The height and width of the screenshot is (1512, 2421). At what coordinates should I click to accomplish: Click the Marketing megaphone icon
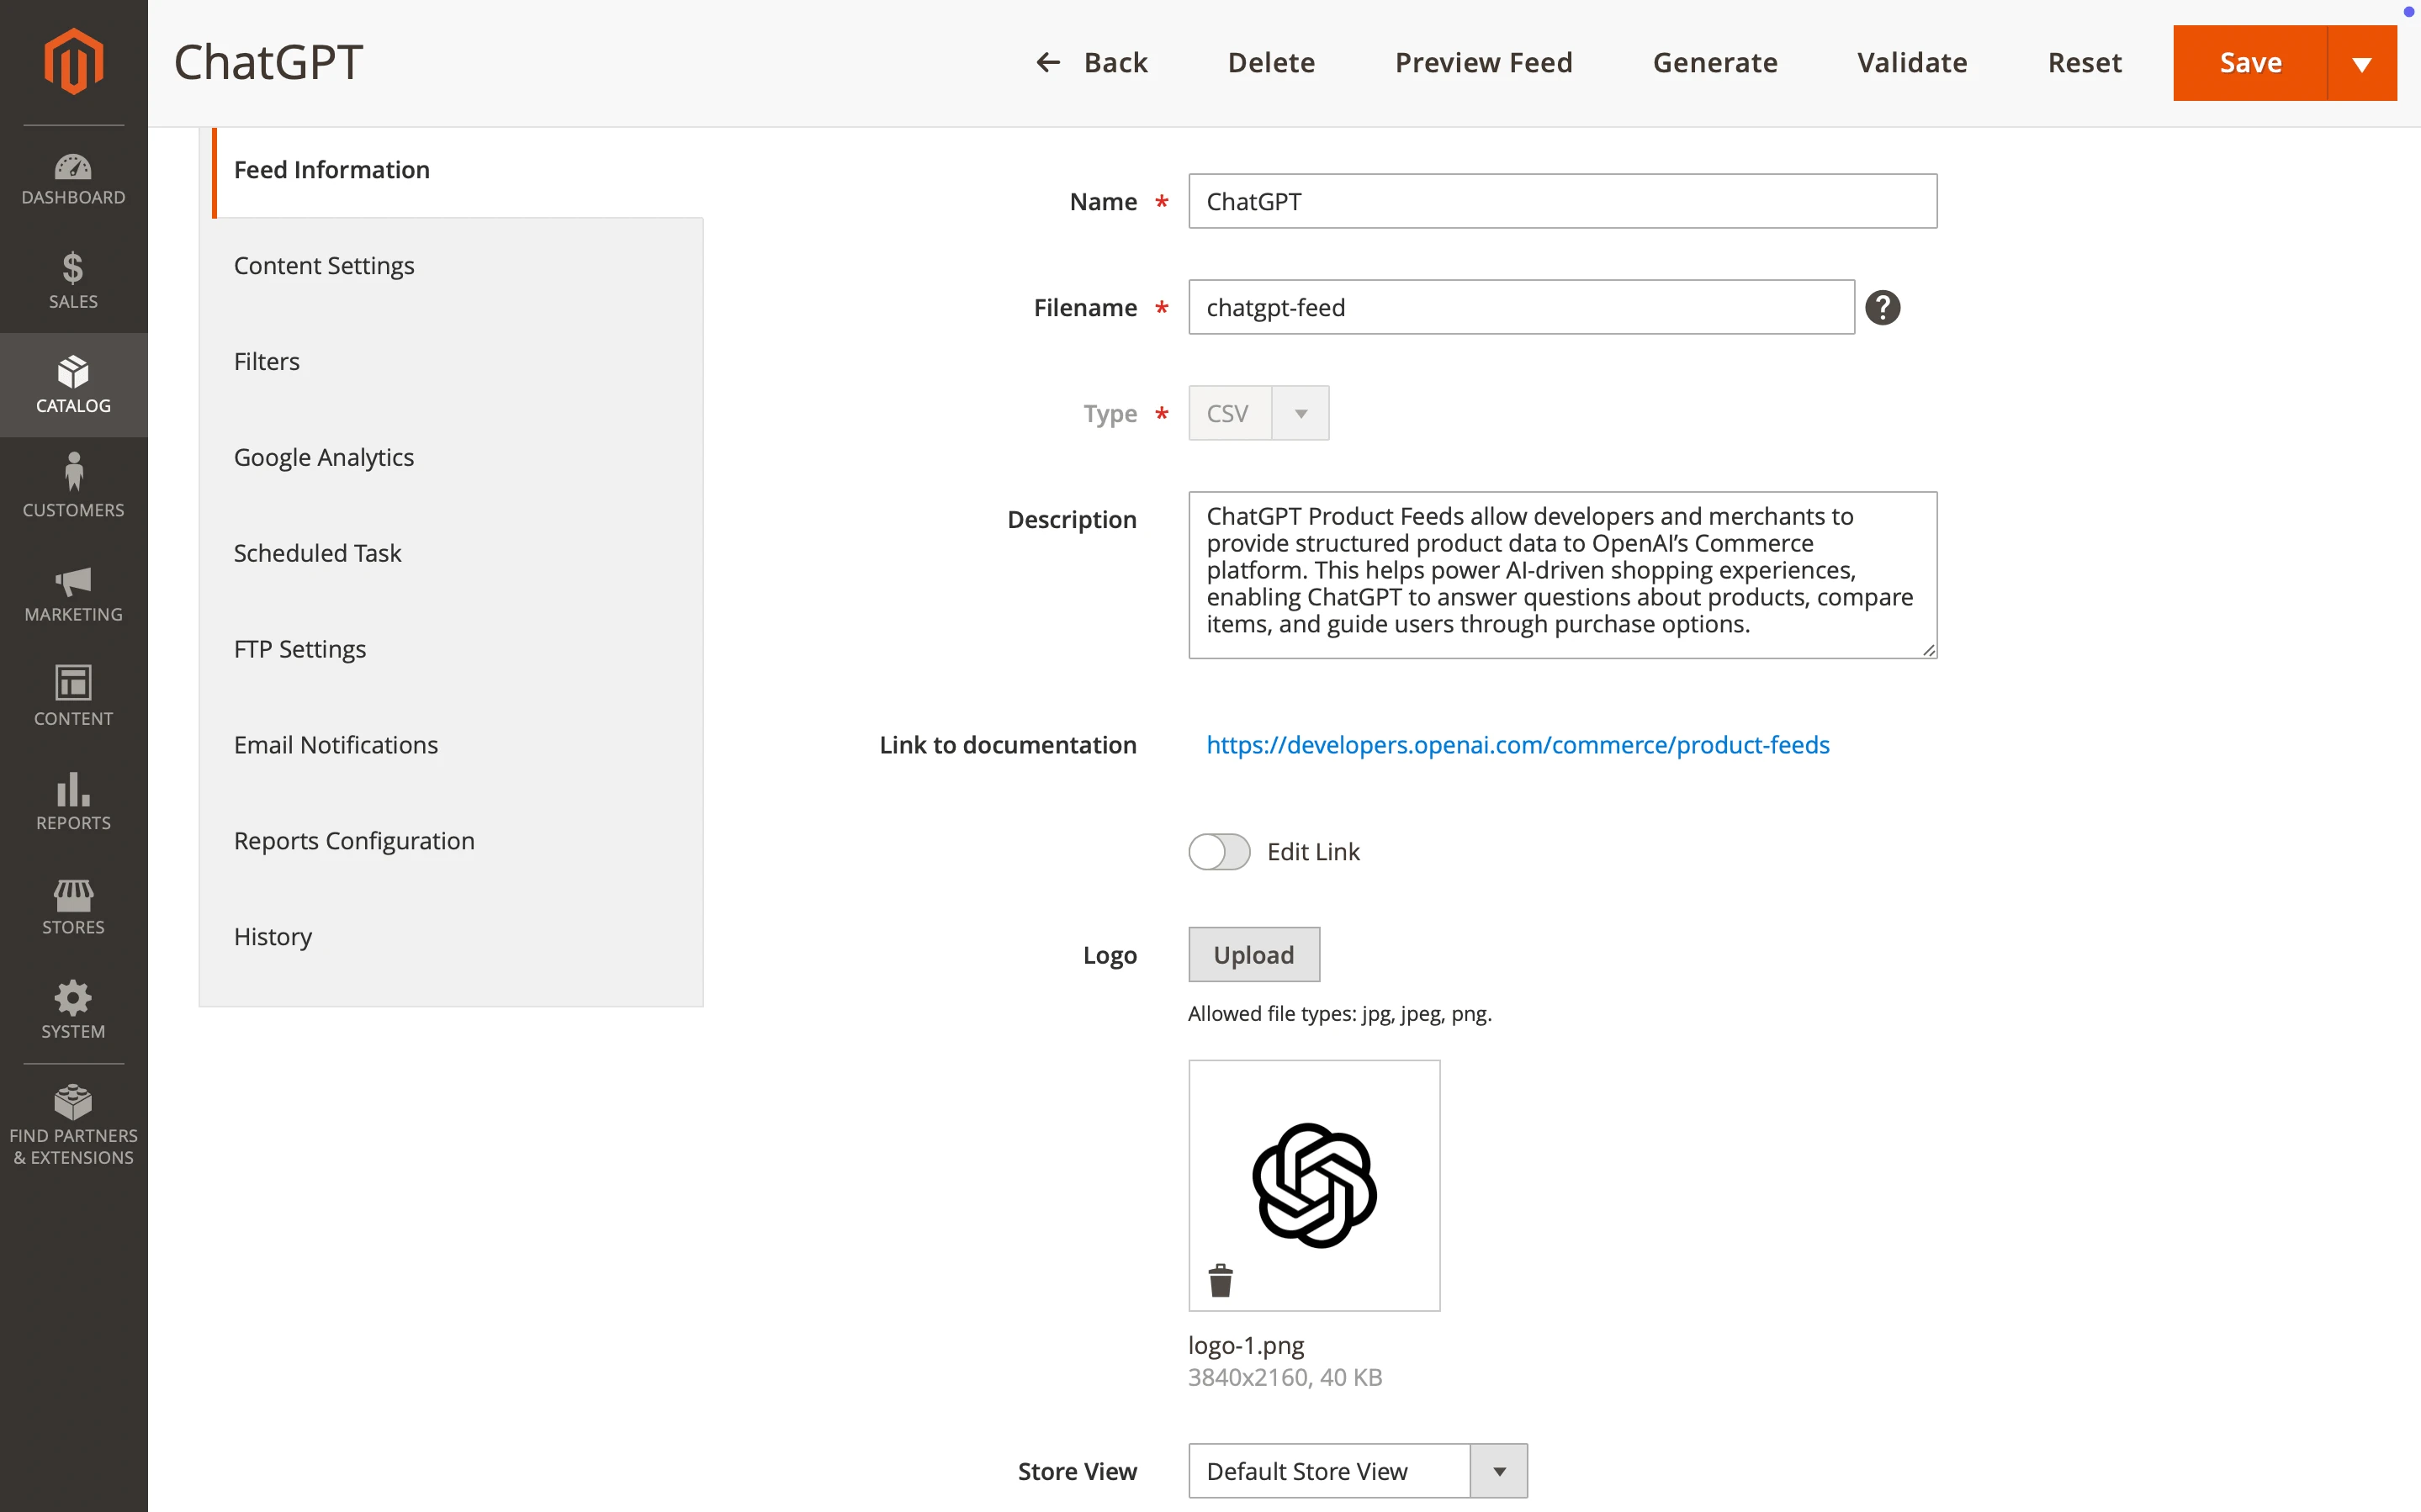pyautogui.click(x=73, y=593)
